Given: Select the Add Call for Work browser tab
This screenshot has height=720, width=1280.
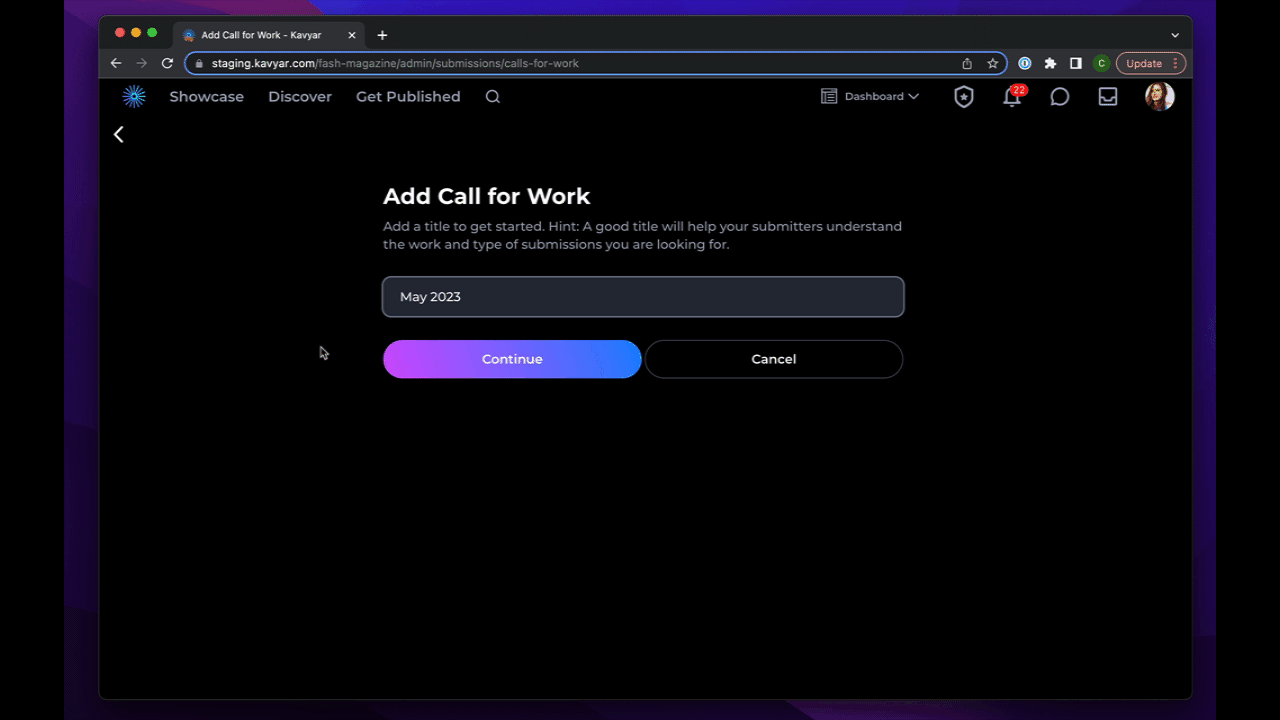Looking at the screenshot, I should (x=270, y=35).
